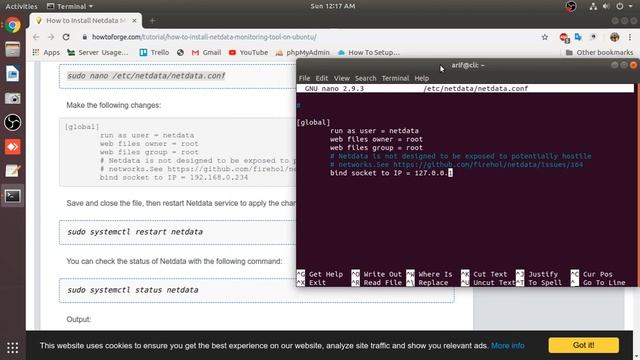Open the Chrome three-dot menu
This screenshot has height=360, width=640.
(x=630, y=37)
